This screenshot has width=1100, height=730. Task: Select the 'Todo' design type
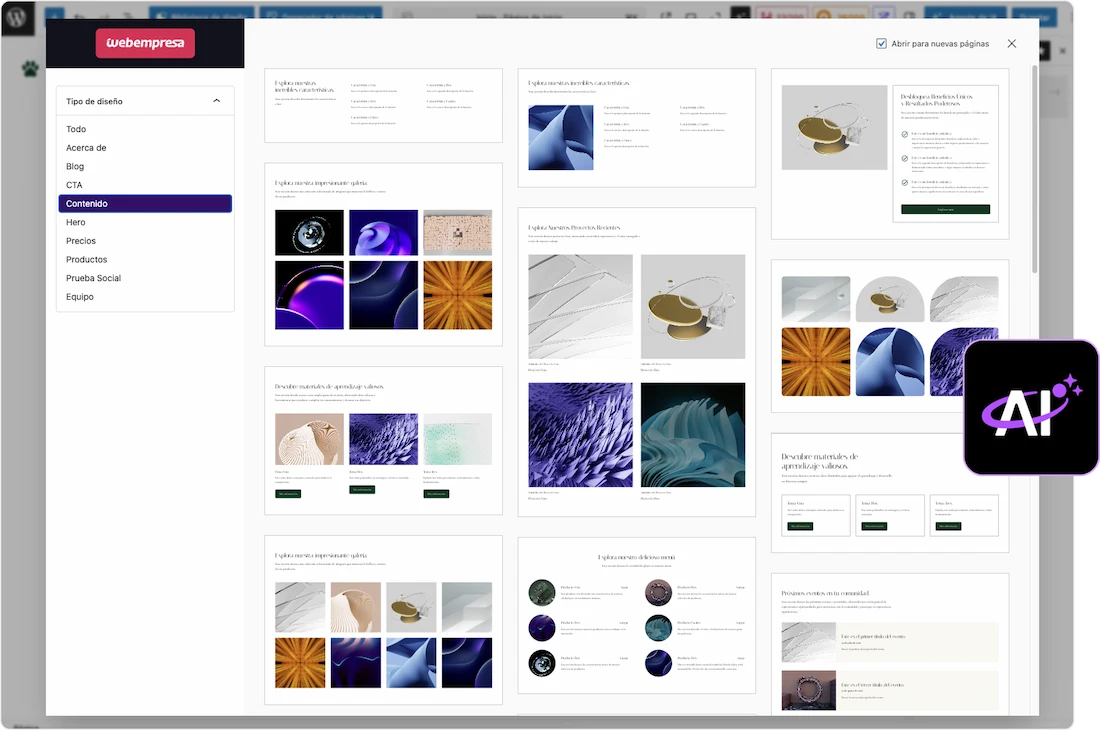(x=76, y=129)
